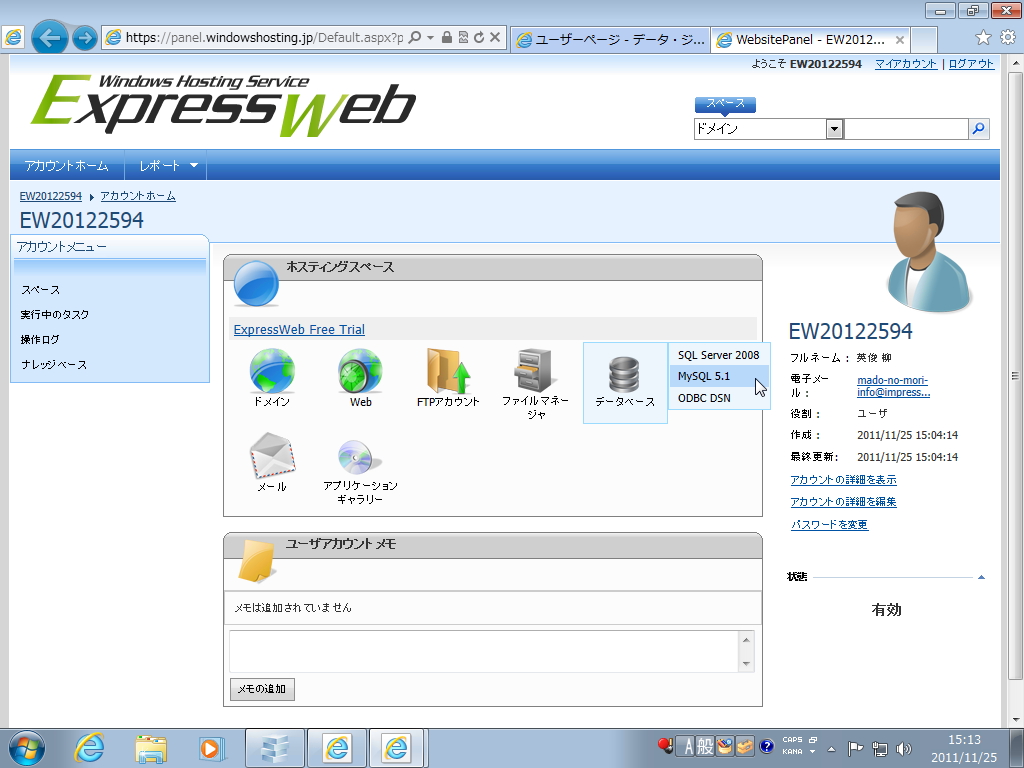Select MySQL 5.1 from database menu
The width and height of the screenshot is (1024, 768).
pos(718,377)
